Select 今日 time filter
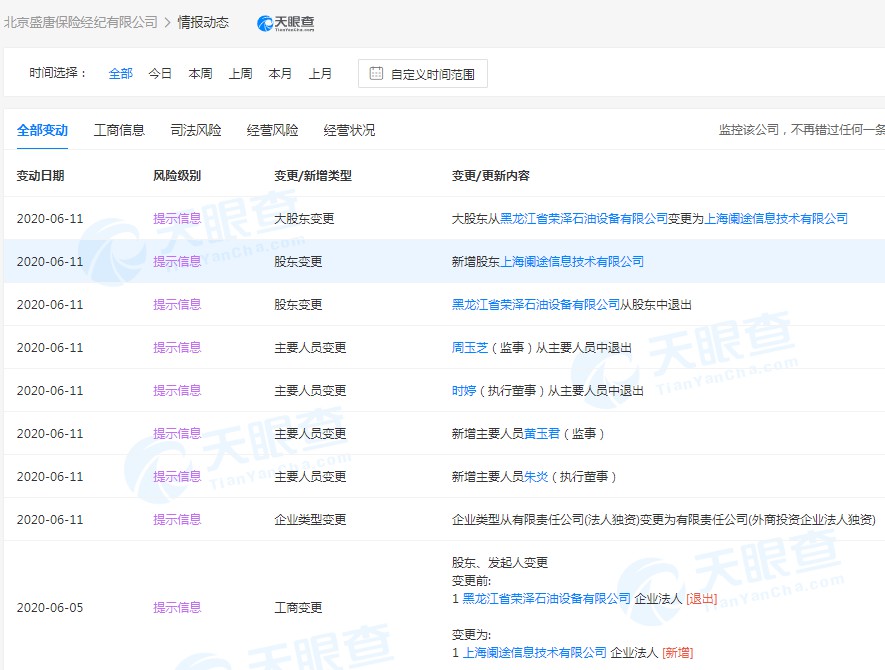Screen dimensions: 885x670 tap(160, 73)
